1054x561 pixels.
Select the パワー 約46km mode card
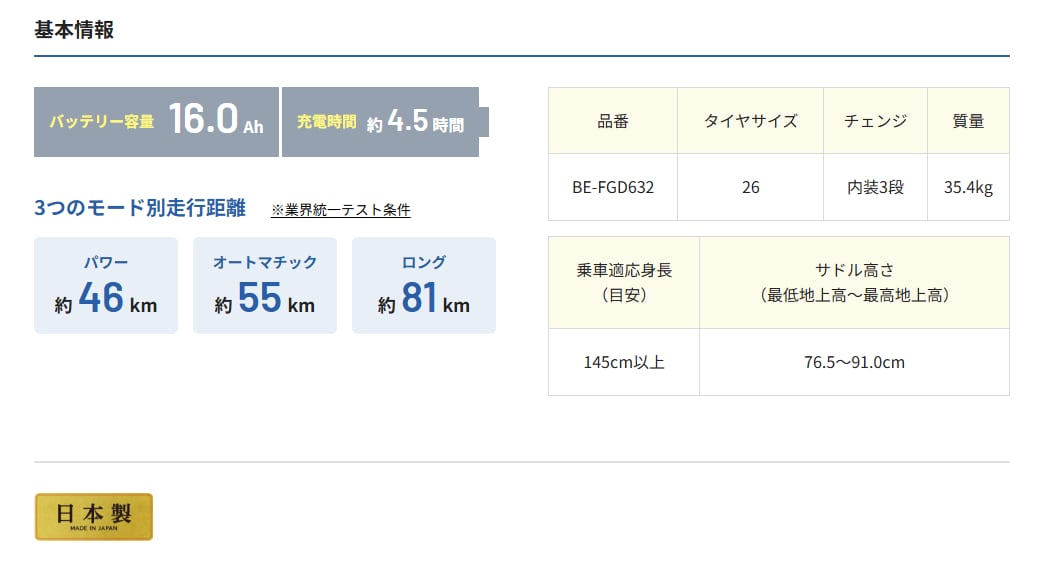[x=106, y=285]
